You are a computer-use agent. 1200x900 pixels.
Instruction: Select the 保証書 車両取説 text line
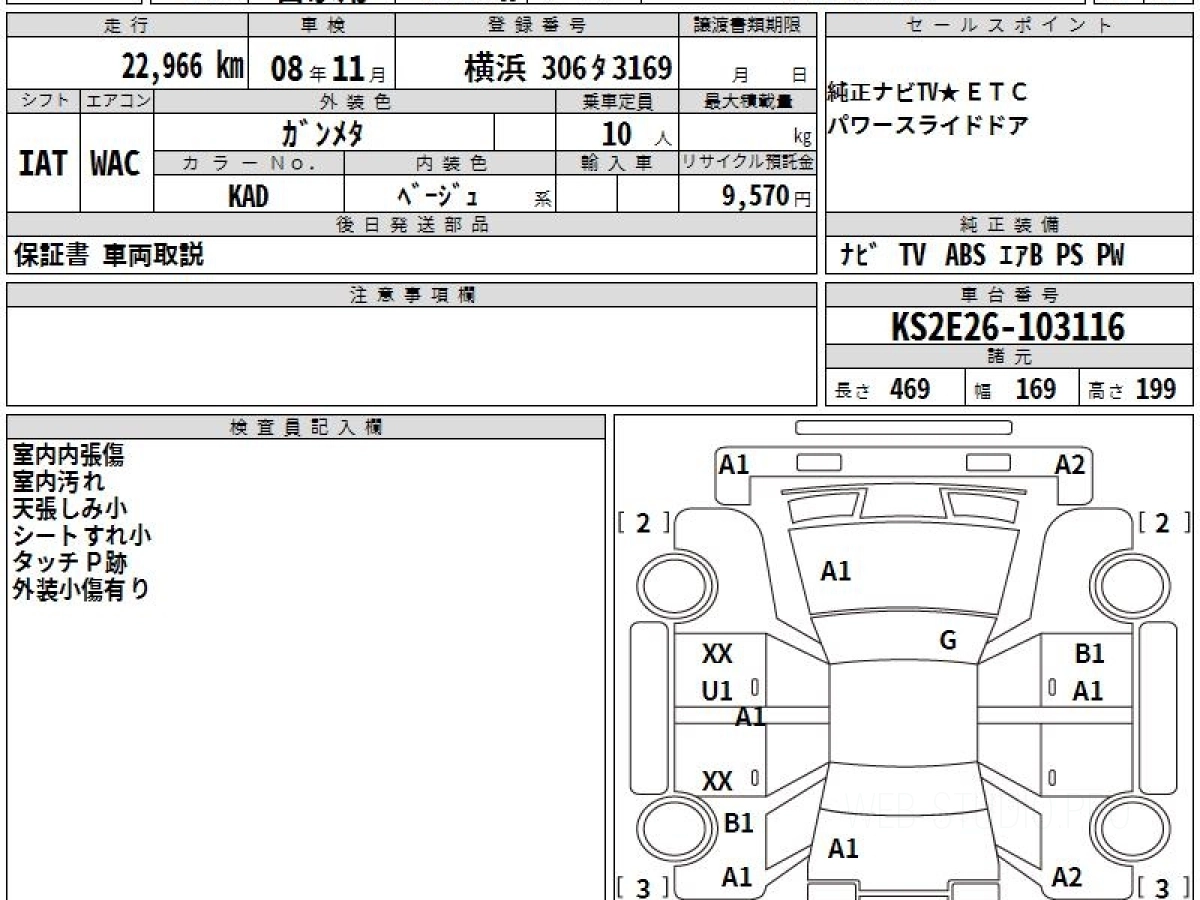108,256
